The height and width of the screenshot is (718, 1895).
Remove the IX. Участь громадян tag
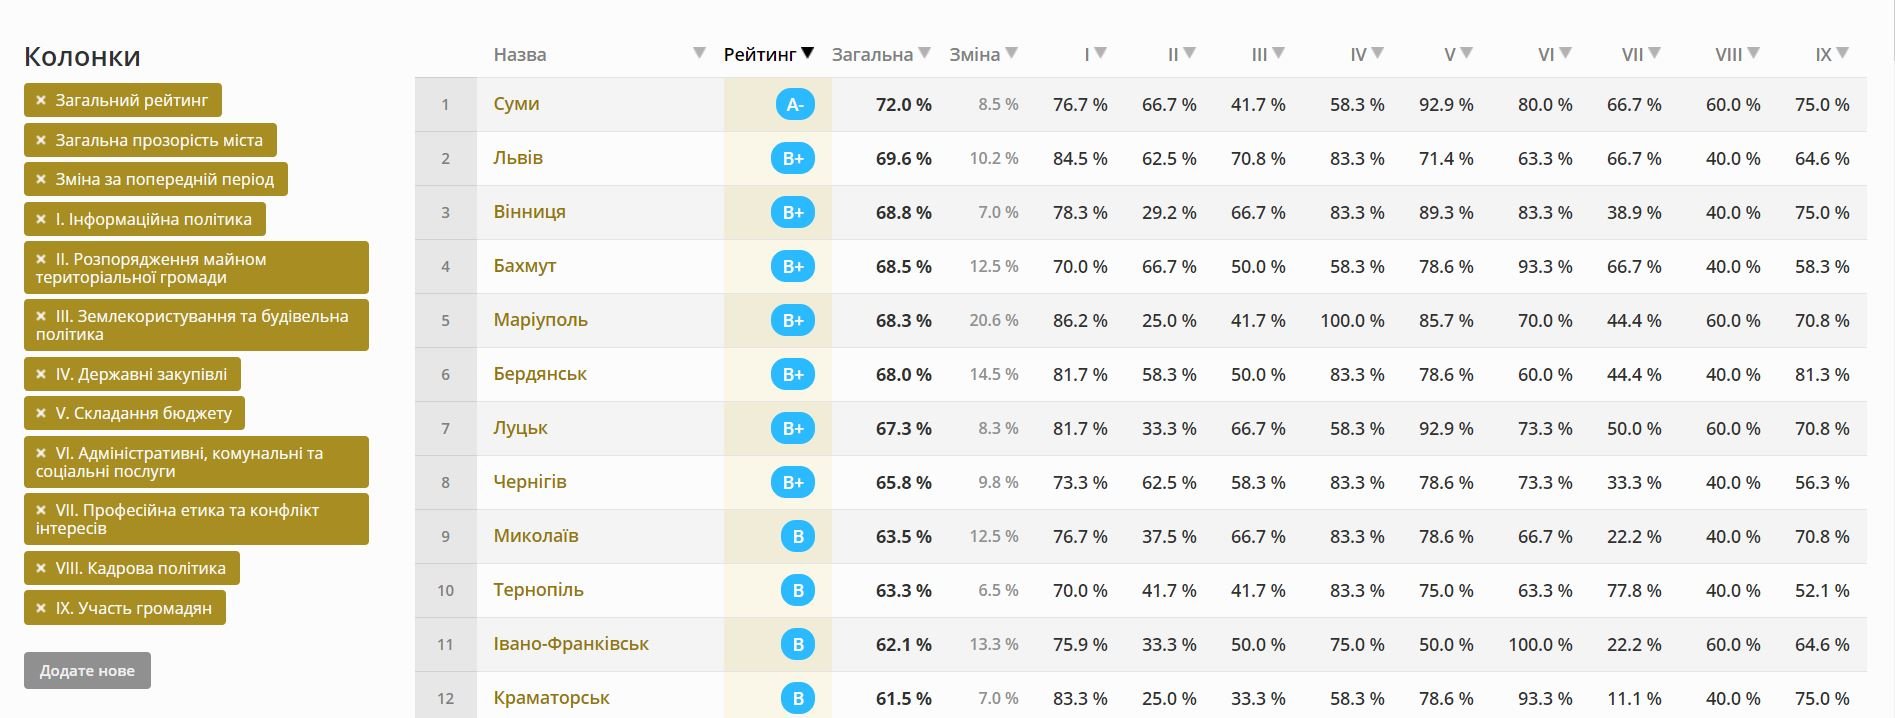point(41,607)
